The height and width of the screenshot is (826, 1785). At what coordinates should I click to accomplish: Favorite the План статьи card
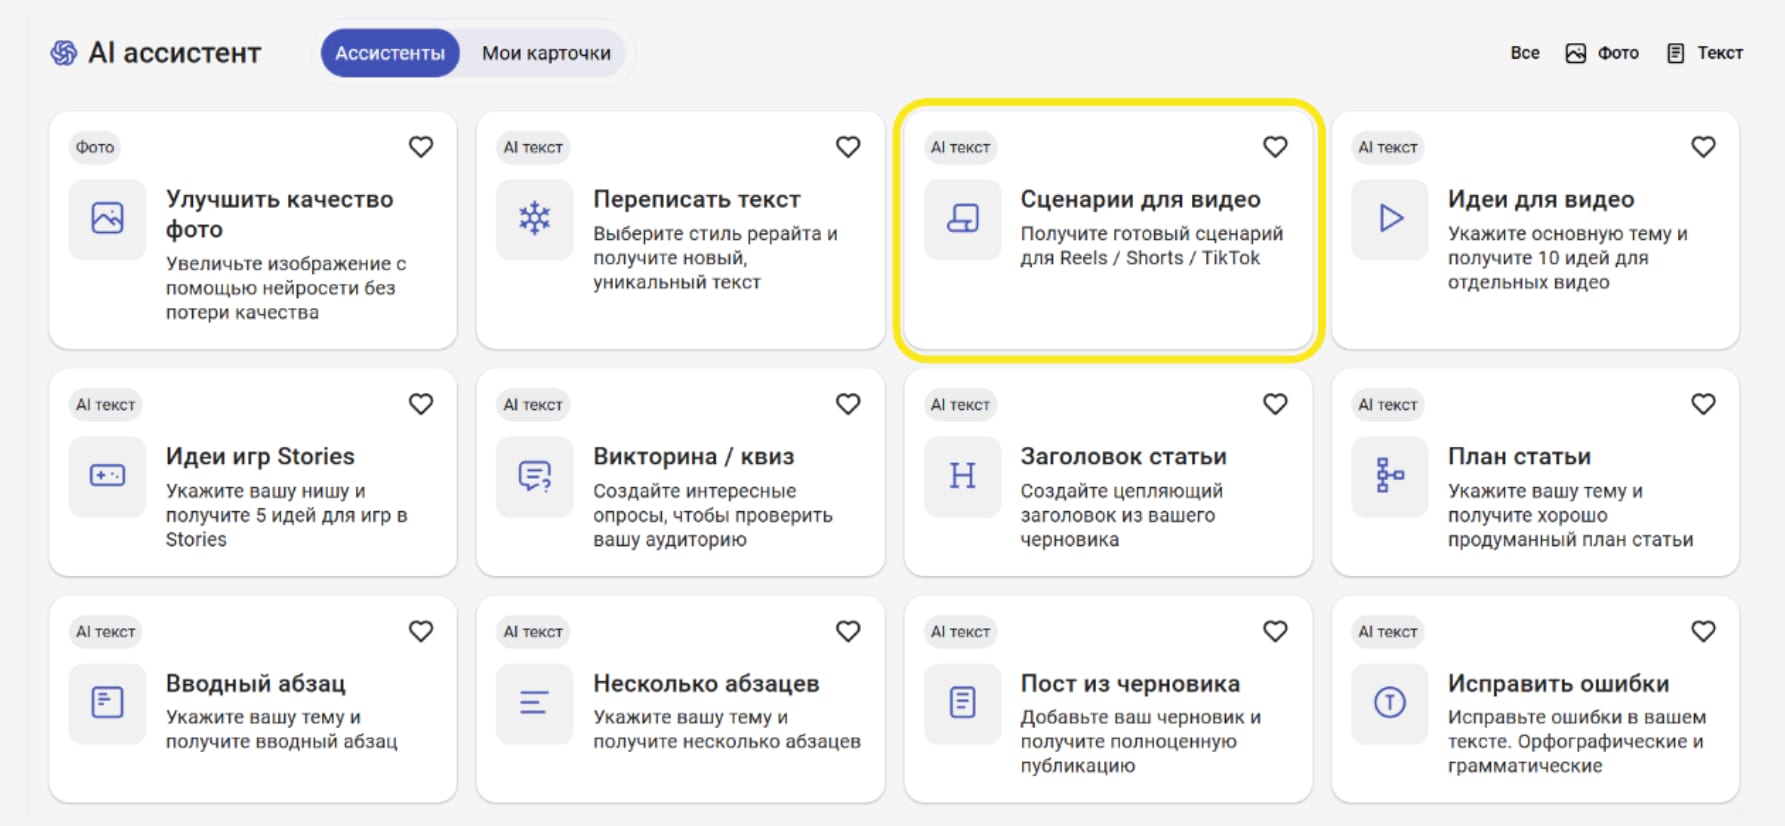[x=1703, y=404]
